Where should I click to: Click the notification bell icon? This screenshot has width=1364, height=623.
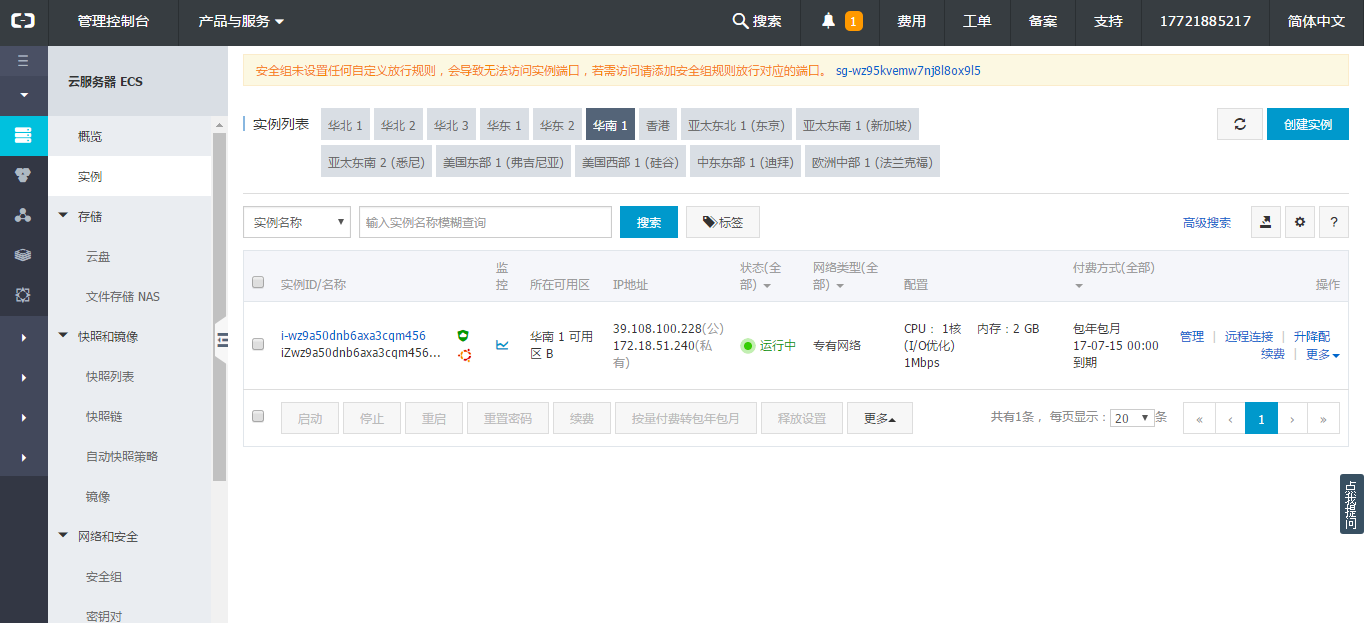828,21
